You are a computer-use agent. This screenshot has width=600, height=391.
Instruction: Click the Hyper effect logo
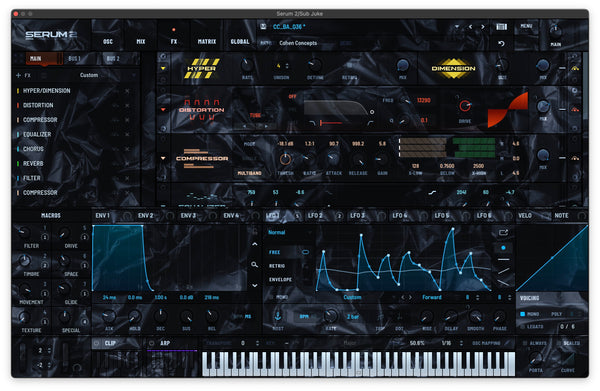coord(202,68)
